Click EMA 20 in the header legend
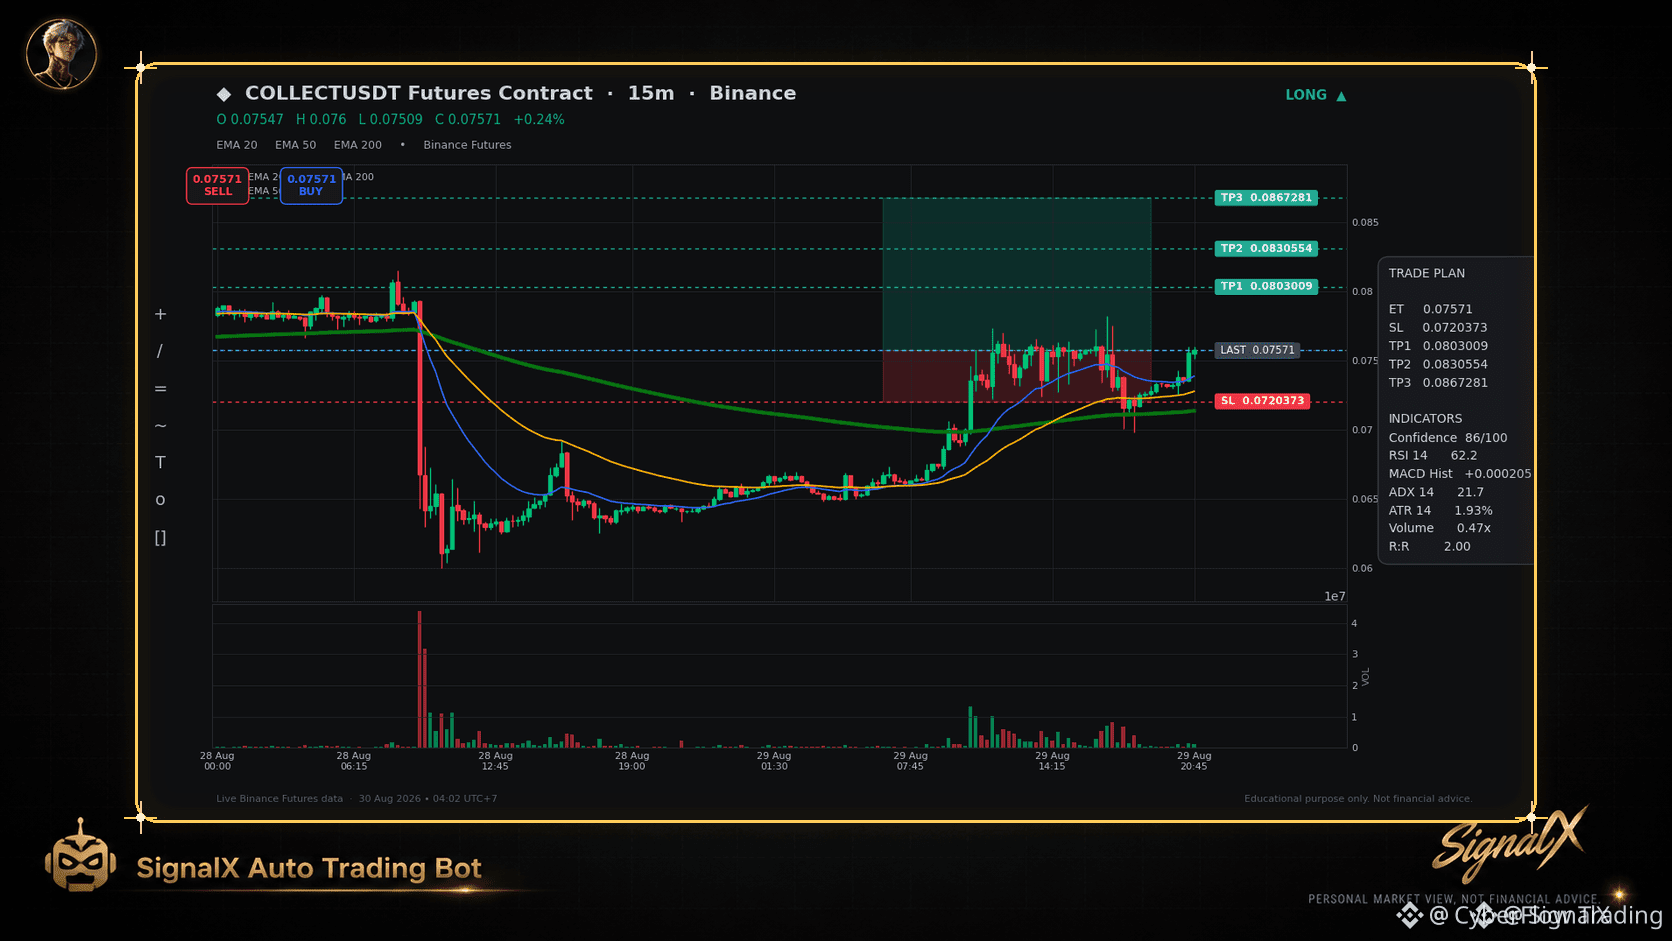This screenshot has height=941, width=1672. pos(237,145)
